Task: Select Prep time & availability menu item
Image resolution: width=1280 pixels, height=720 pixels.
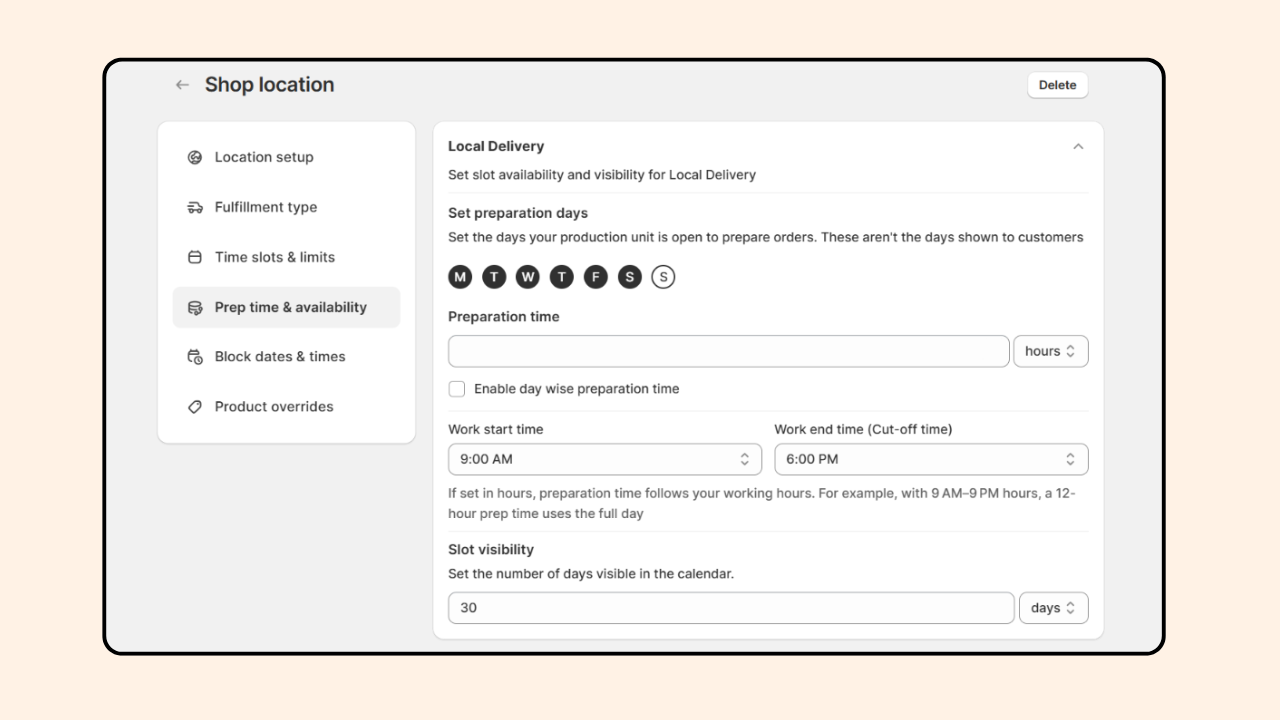Action: (x=286, y=307)
